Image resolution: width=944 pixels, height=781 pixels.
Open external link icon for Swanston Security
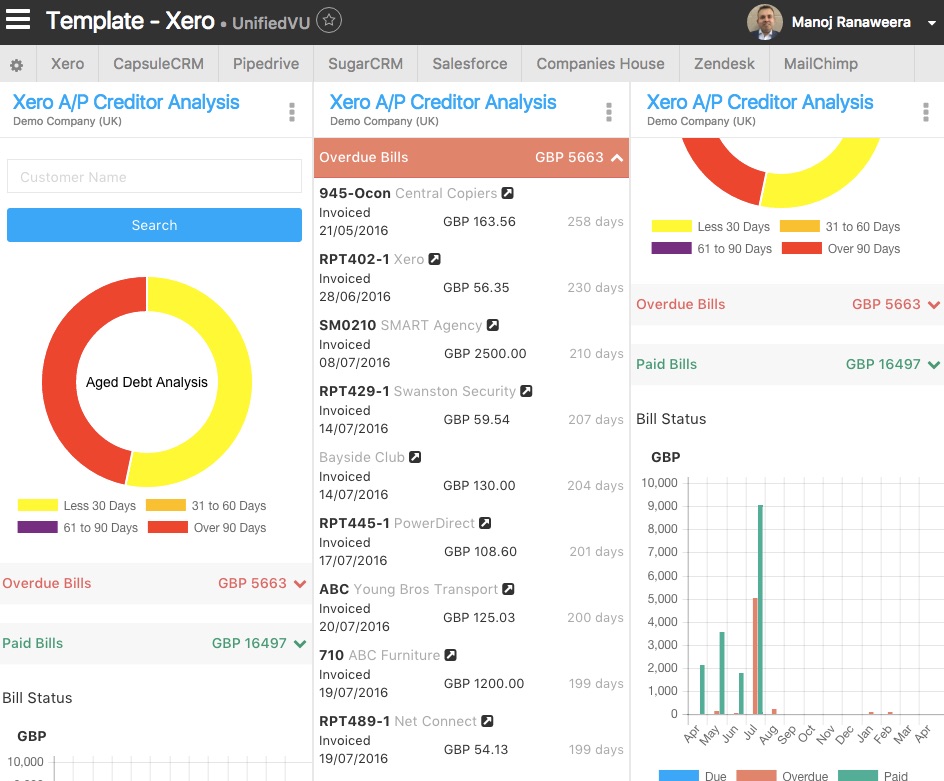pos(526,391)
